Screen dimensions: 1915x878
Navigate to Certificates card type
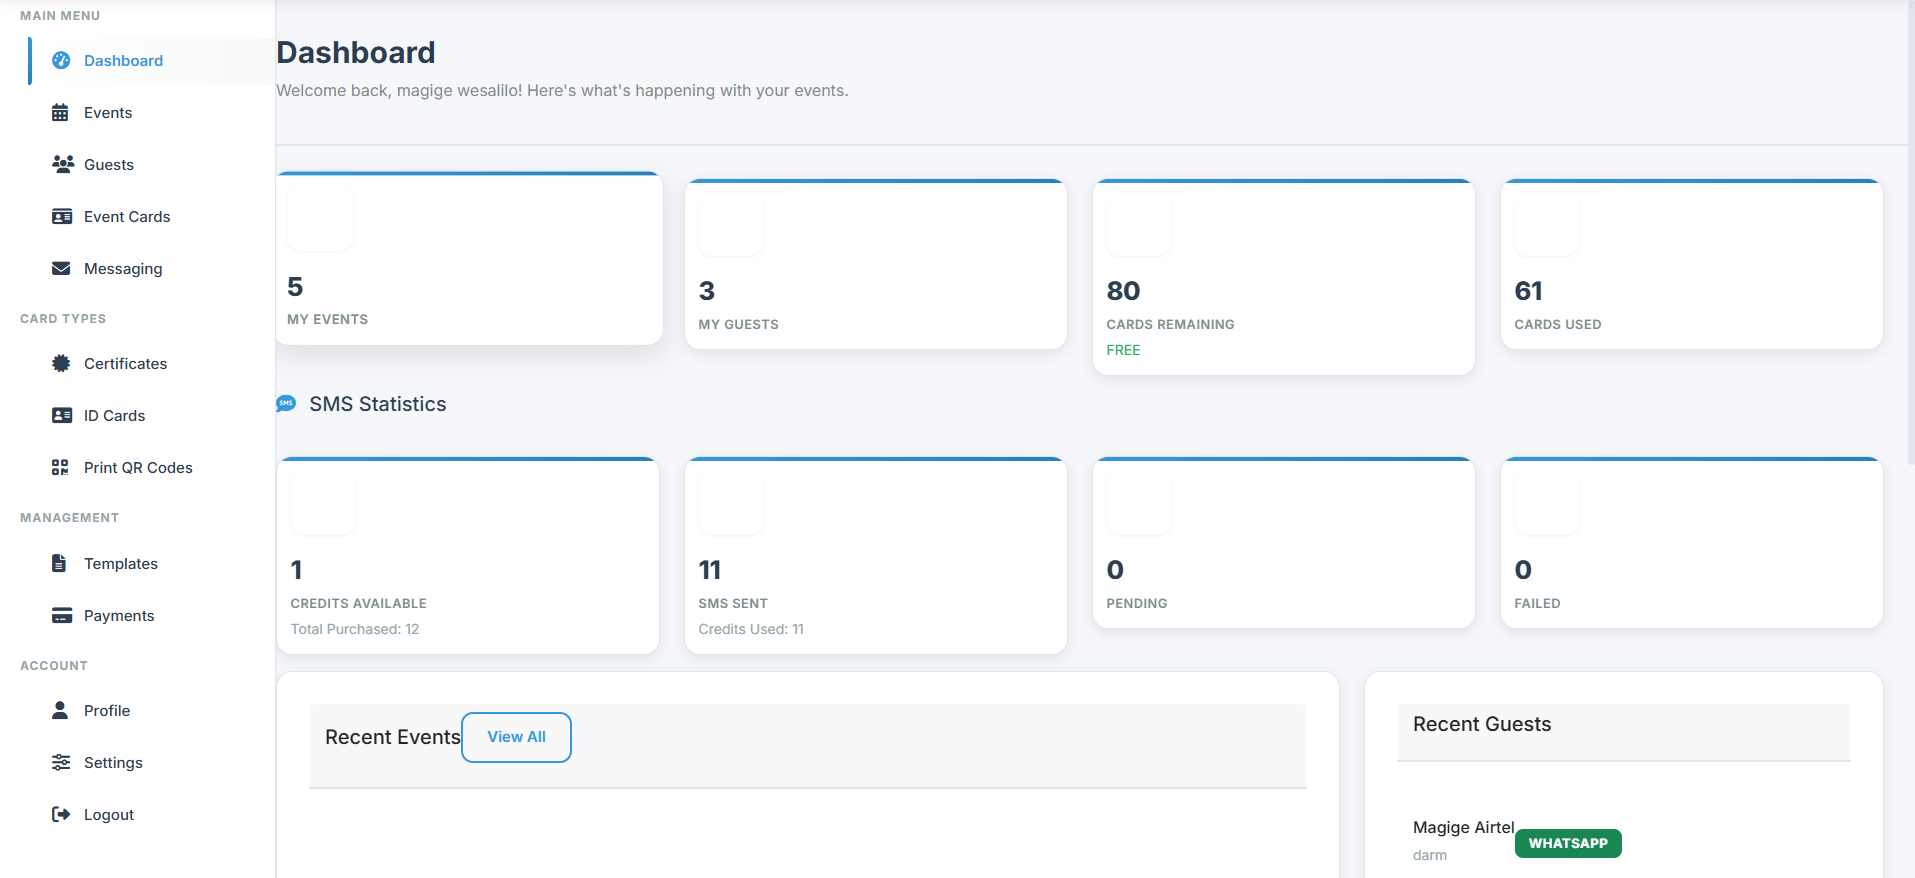click(151, 364)
